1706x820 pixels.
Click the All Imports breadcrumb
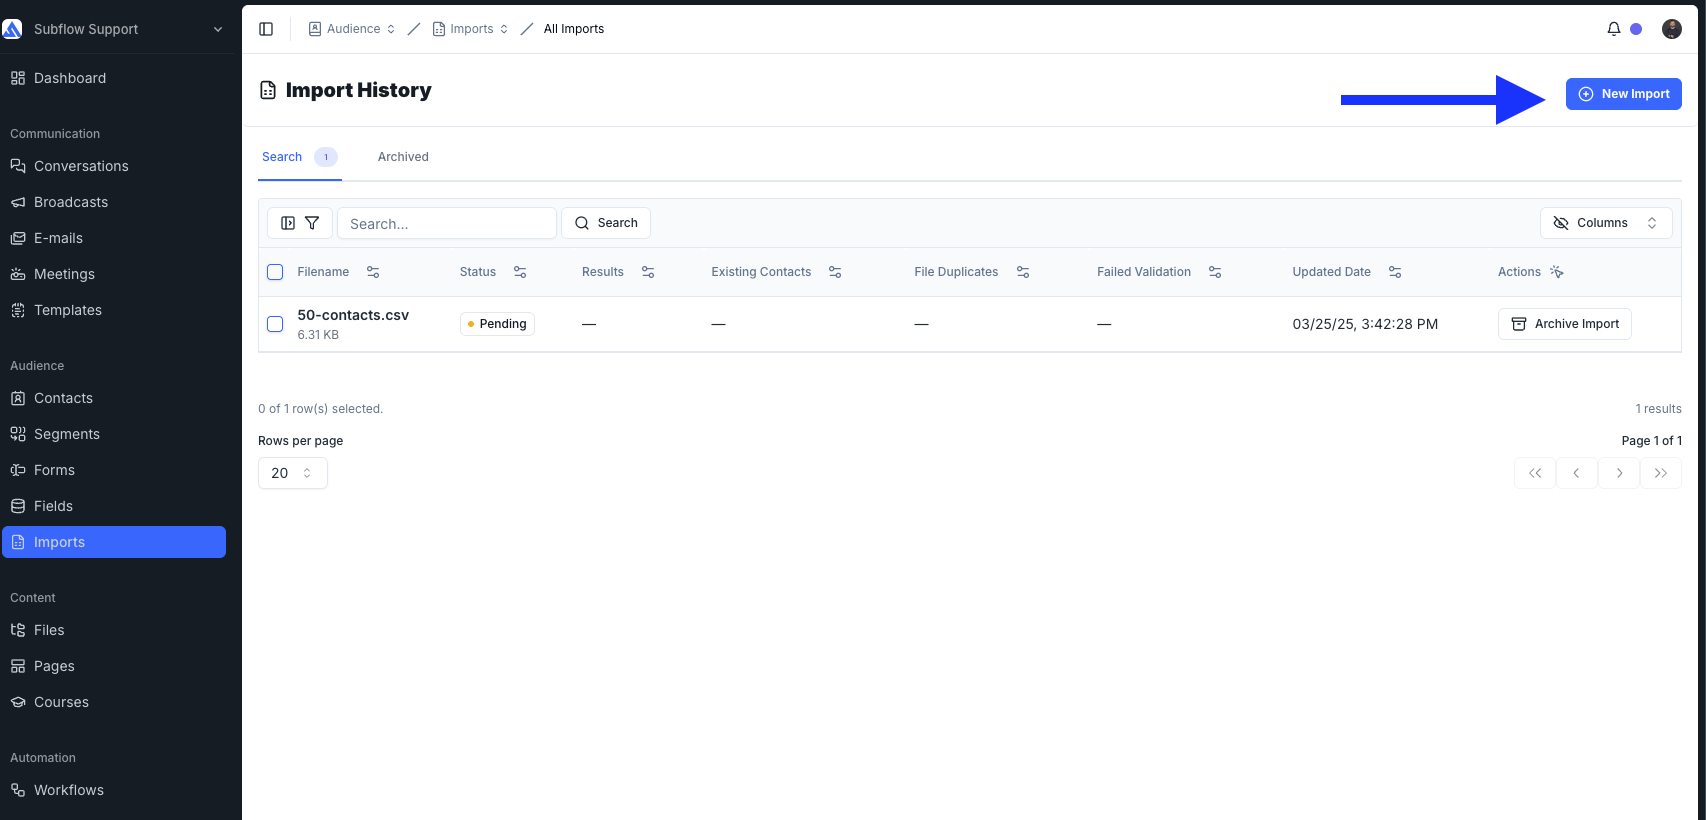[574, 29]
